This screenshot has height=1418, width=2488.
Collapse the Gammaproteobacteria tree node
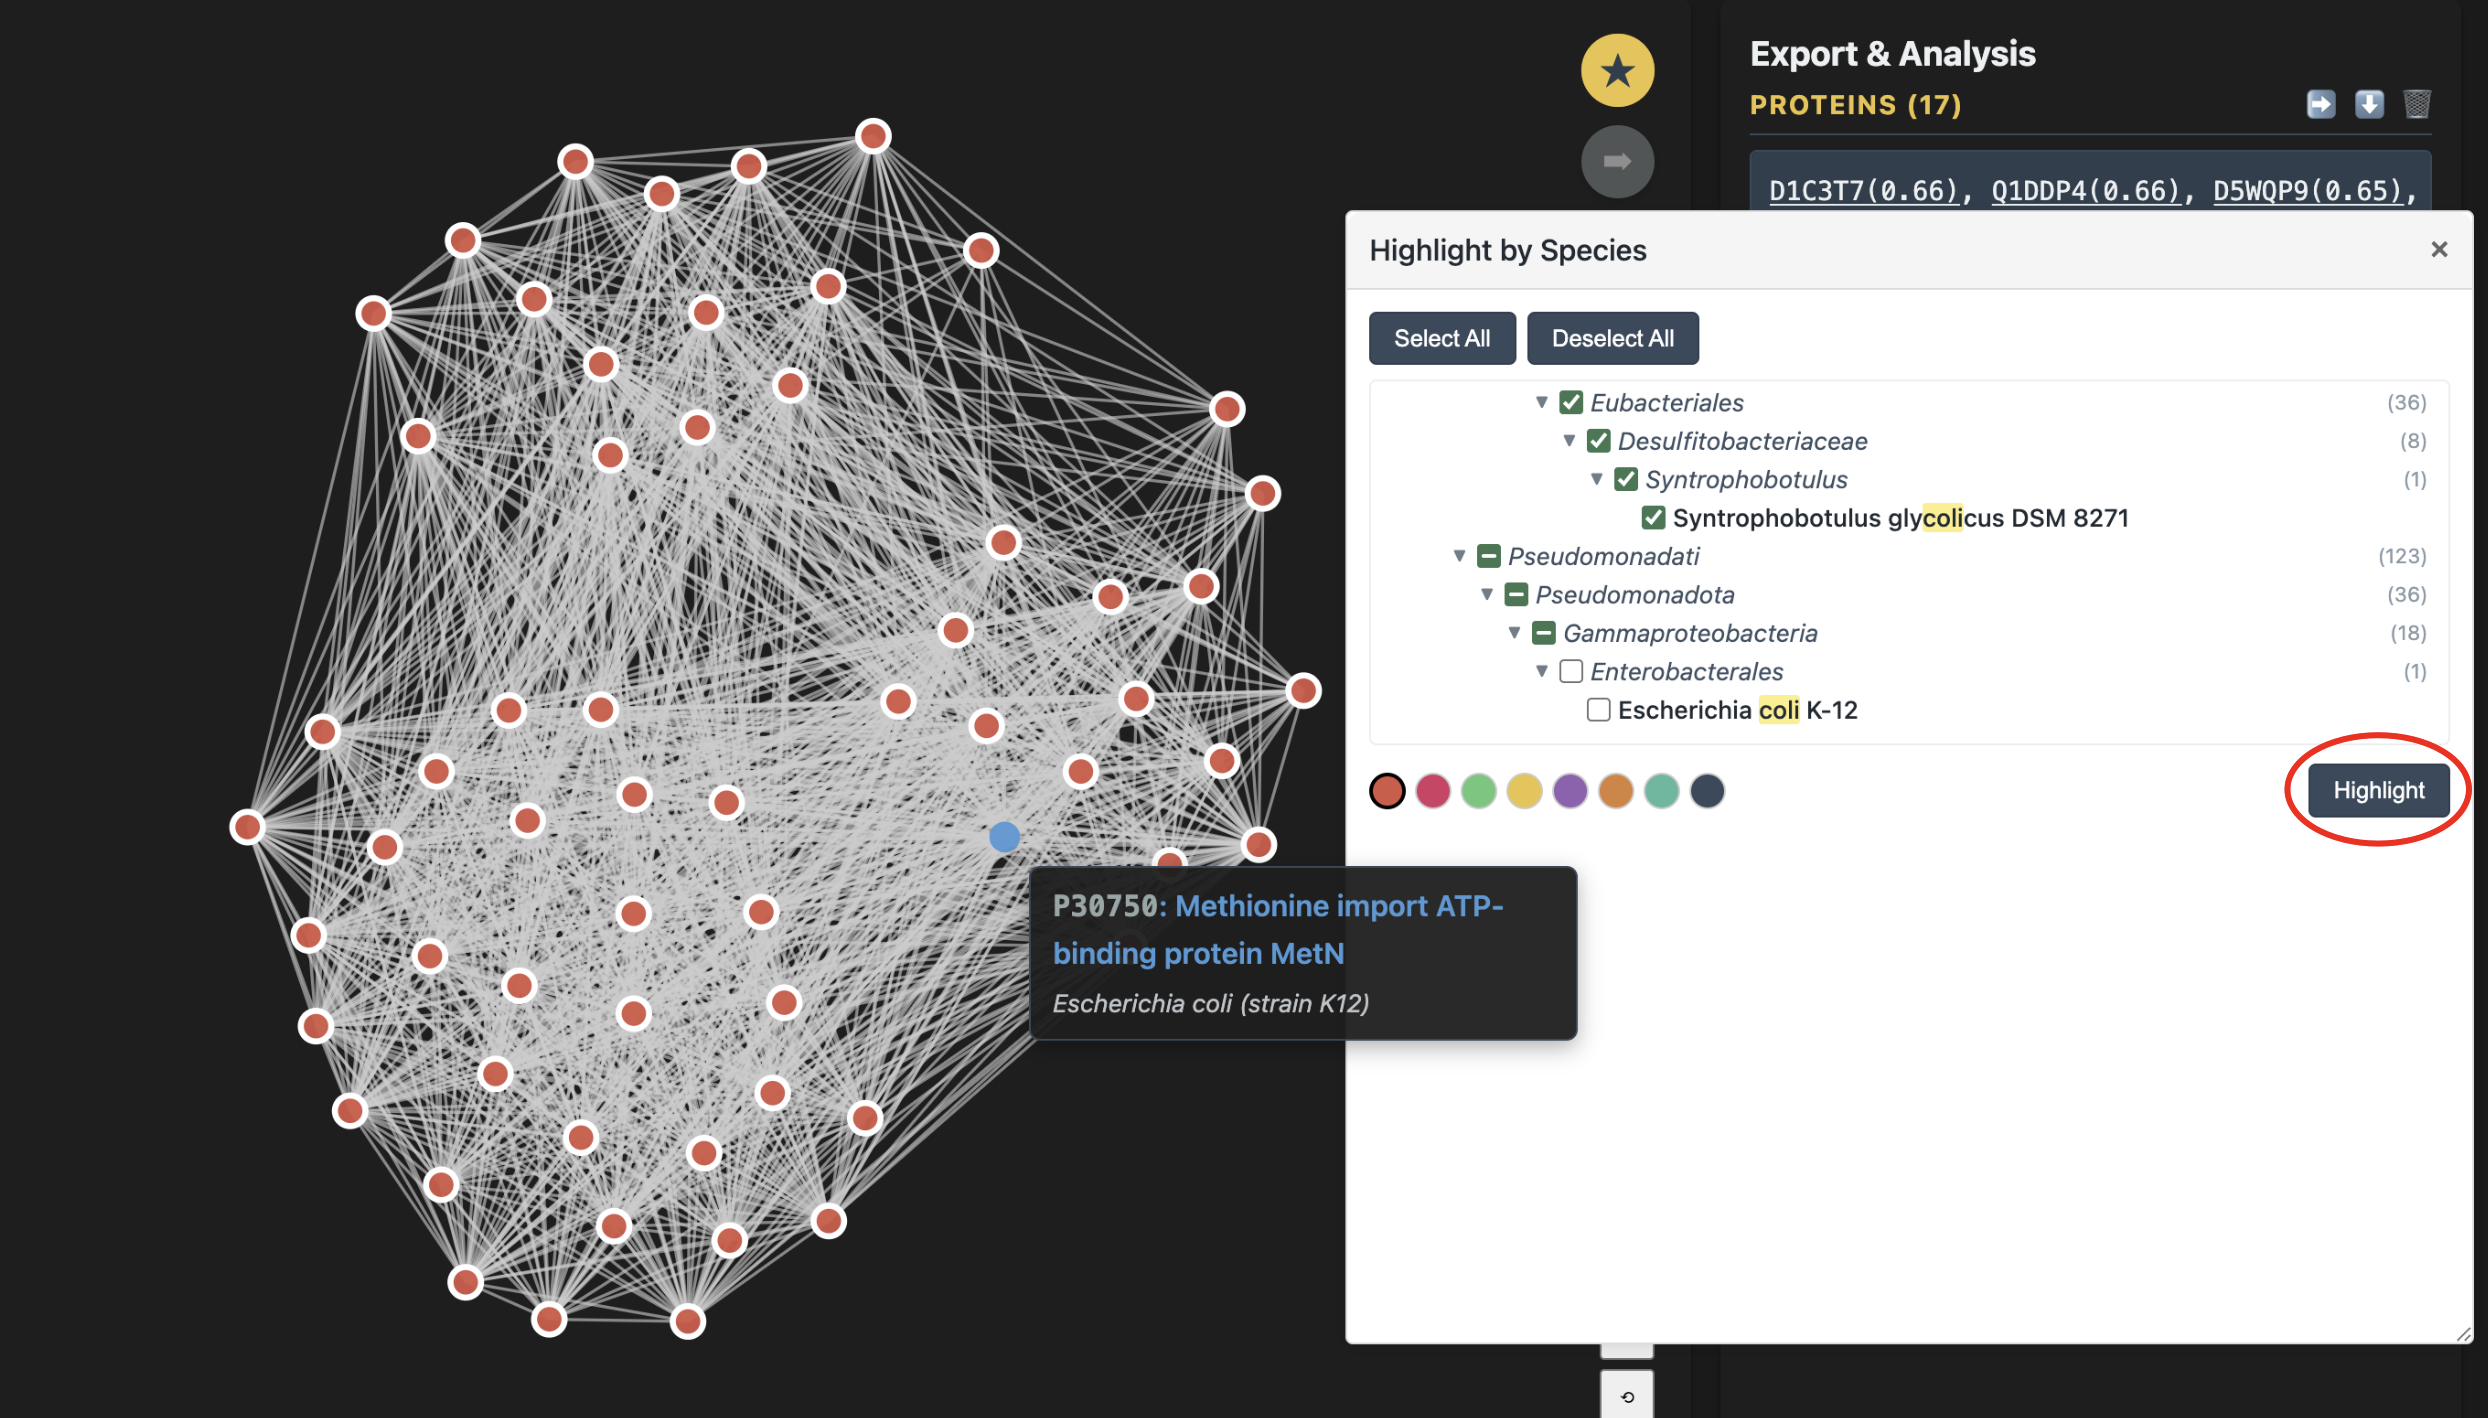coord(1514,633)
